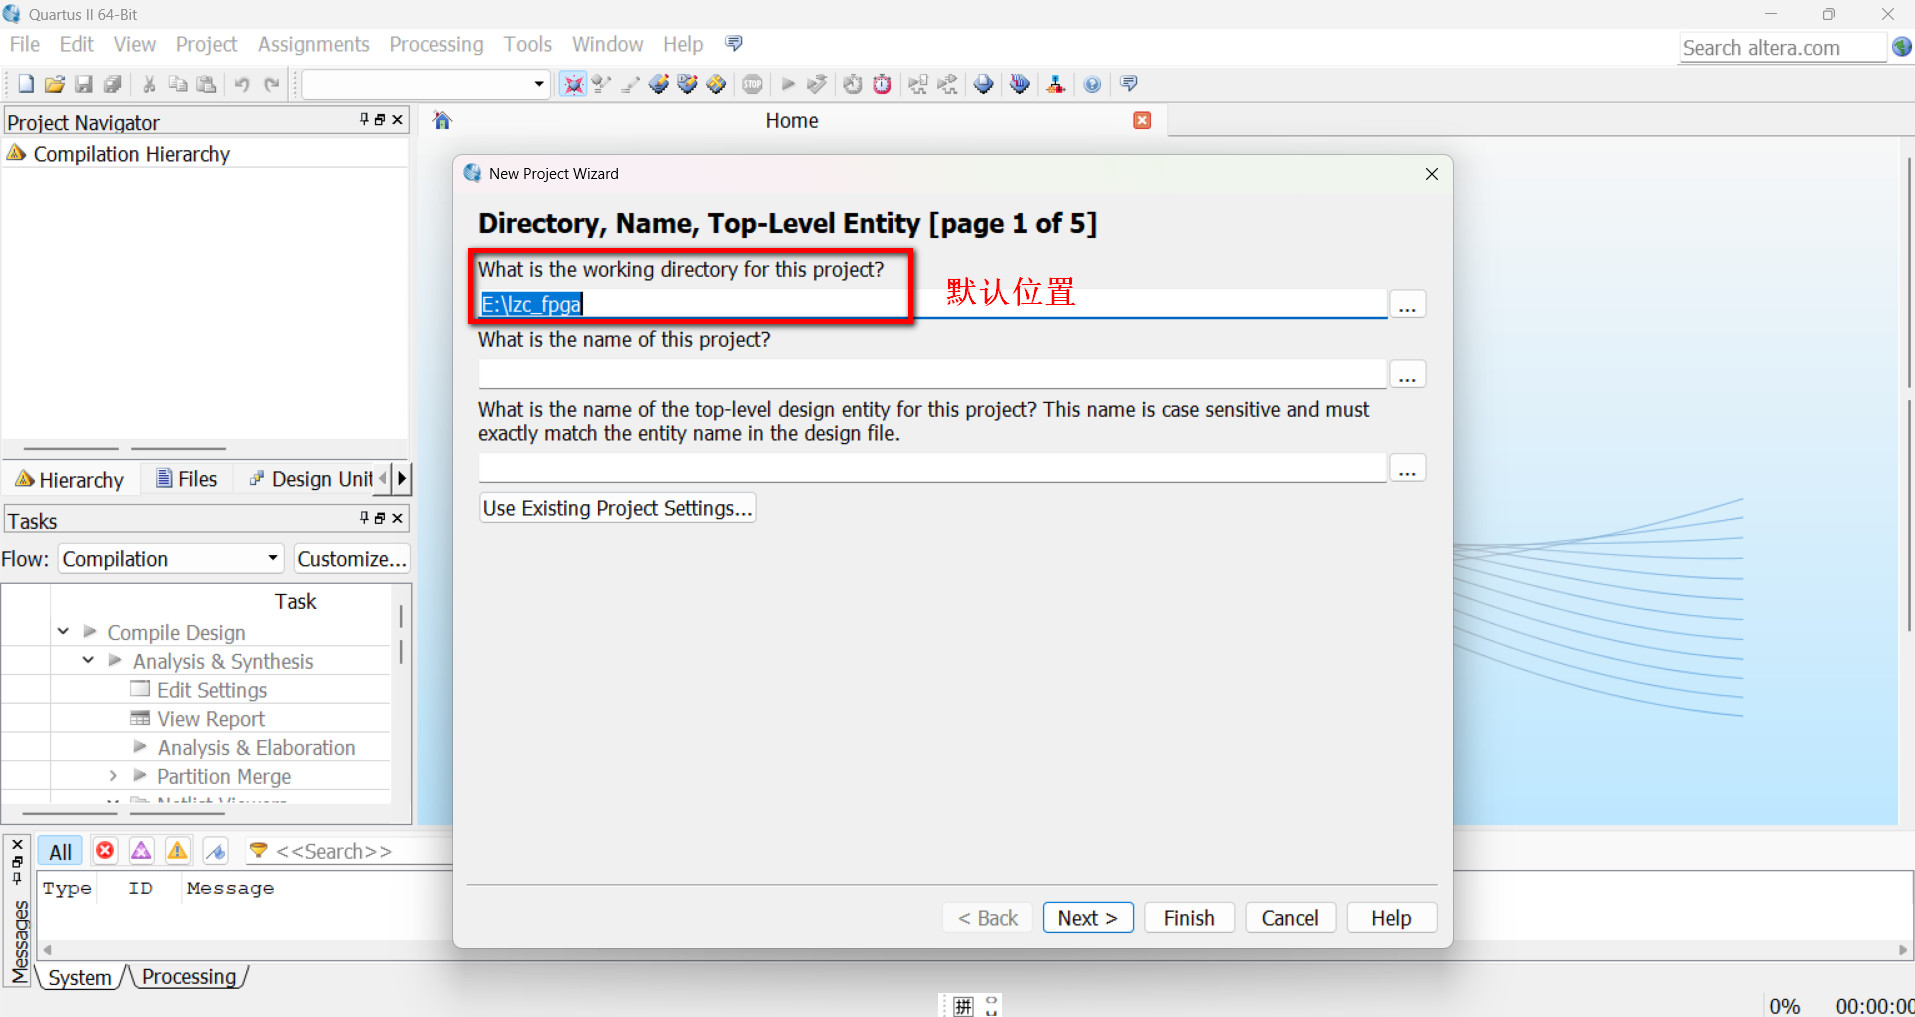This screenshot has height=1017, width=1915.
Task: Click Use Existing Project Settings button
Action: pos(617,508)
